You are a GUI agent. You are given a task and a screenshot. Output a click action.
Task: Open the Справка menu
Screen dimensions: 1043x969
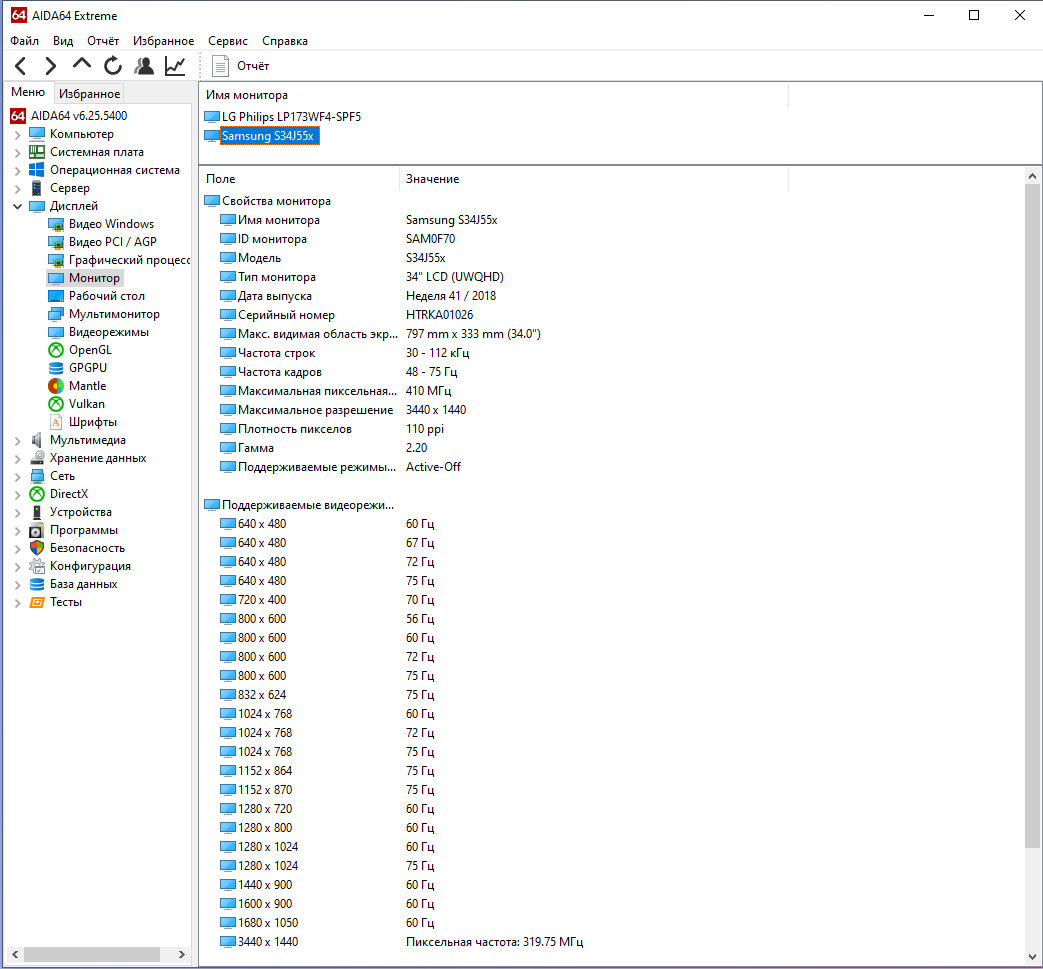tap(285, 41)
